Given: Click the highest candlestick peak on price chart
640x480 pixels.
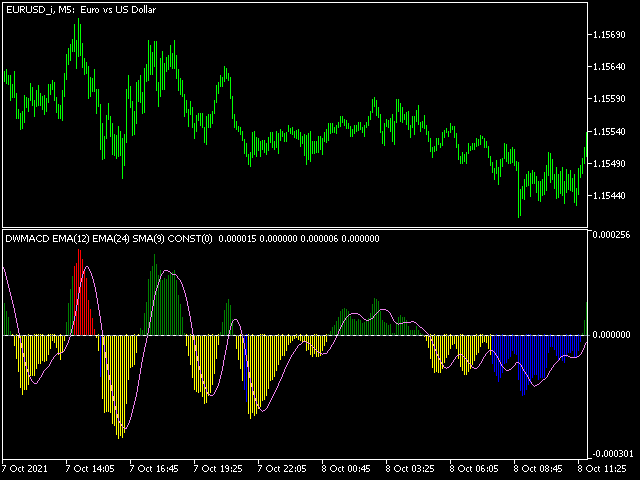Looking at the screenshot, I should pos(77,22).
